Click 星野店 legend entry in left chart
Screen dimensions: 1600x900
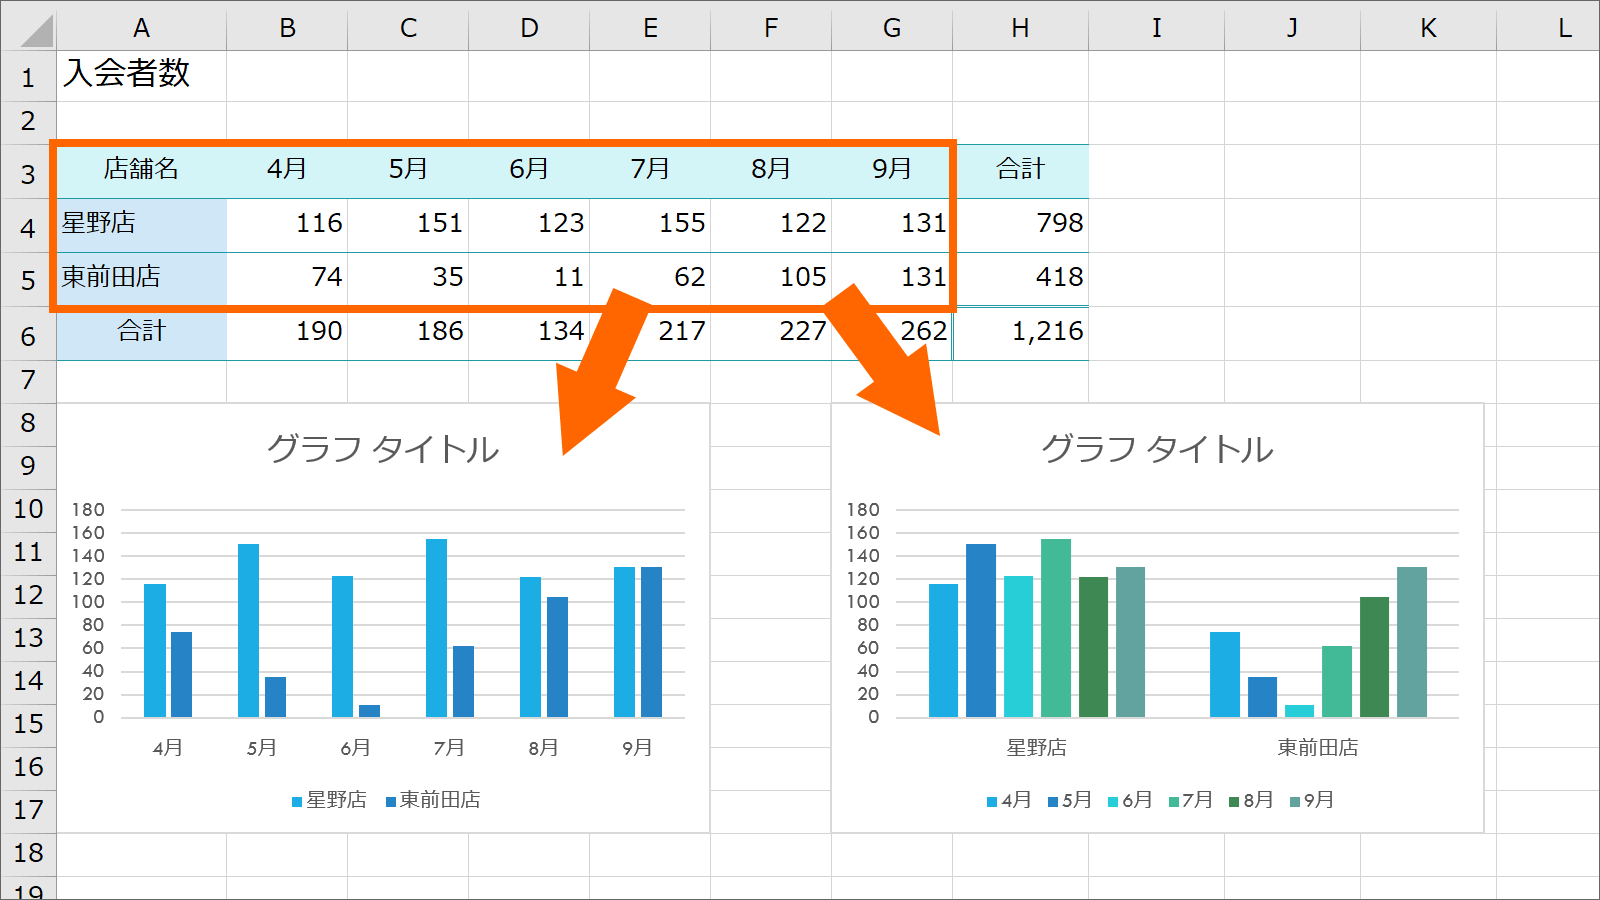[329, 800]
